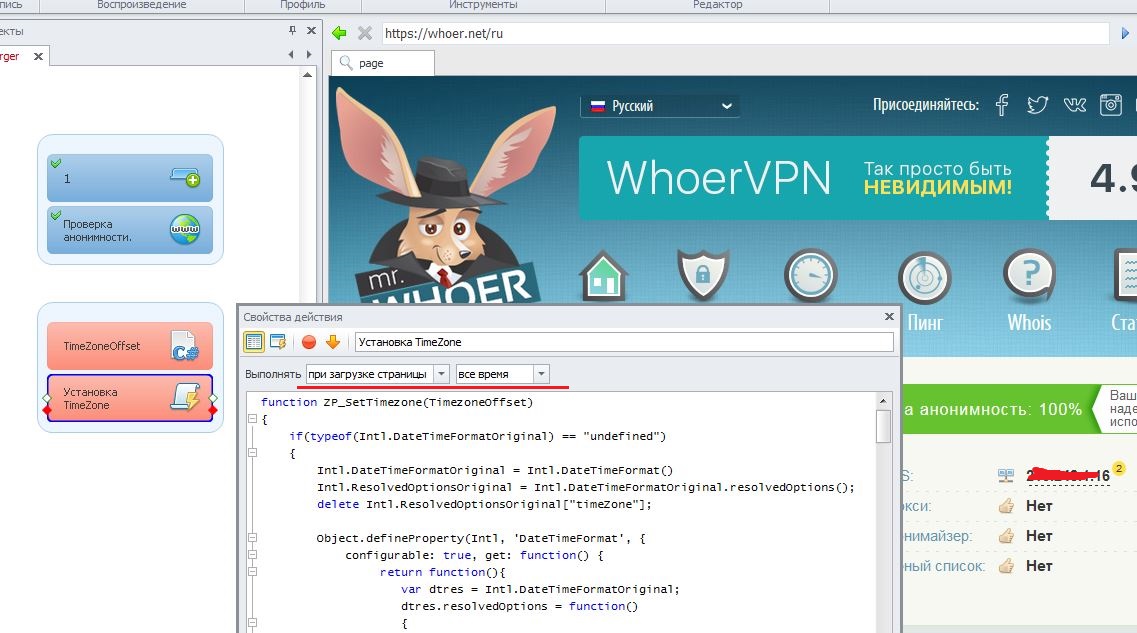Click the shield lock icon
This screenshot has height=633, width=1137.
pyautogui.click(x=702, y=275)
